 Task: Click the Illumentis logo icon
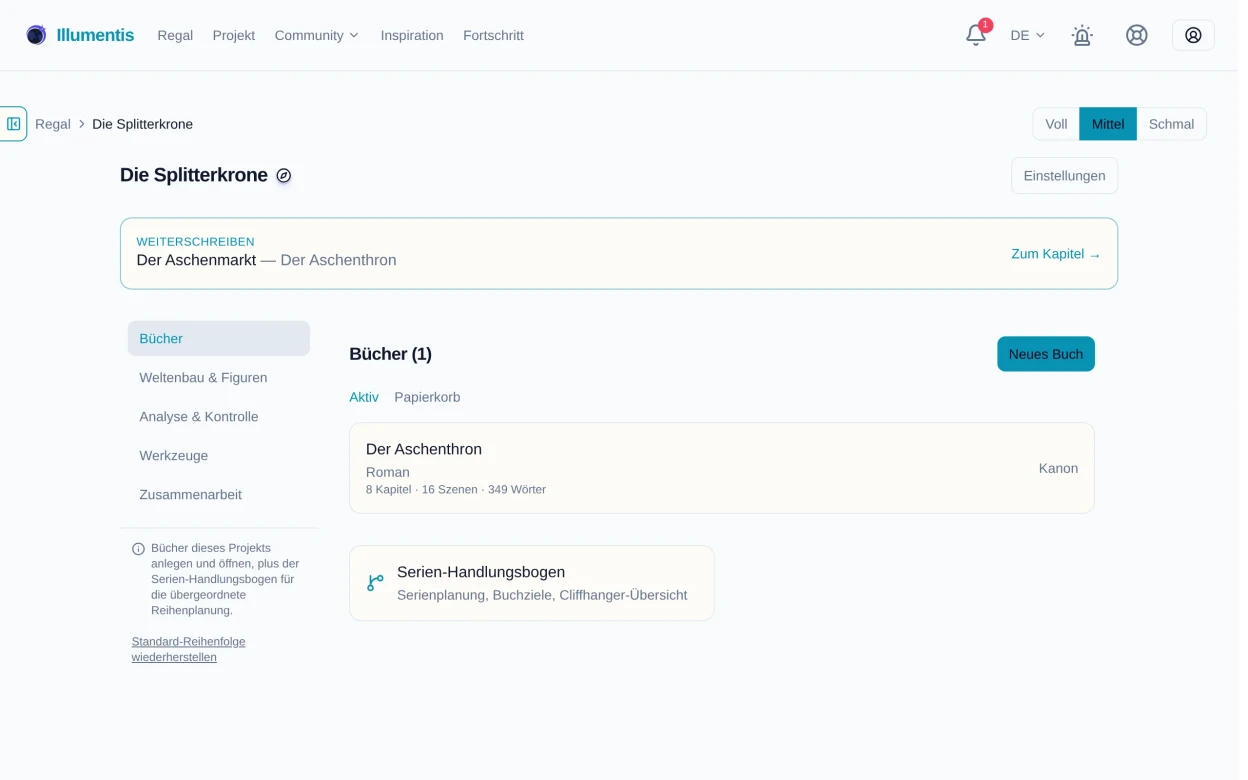pyautogui.click(x=36, y=35)
